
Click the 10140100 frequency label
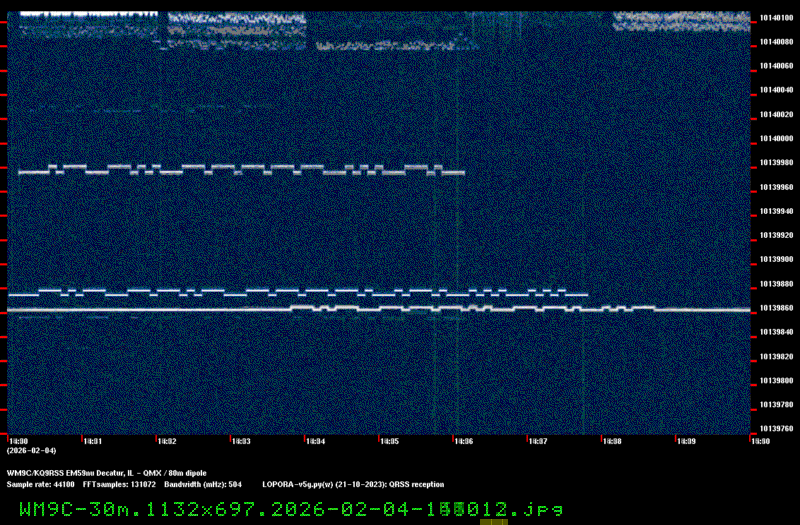click(x=776, y=18)
